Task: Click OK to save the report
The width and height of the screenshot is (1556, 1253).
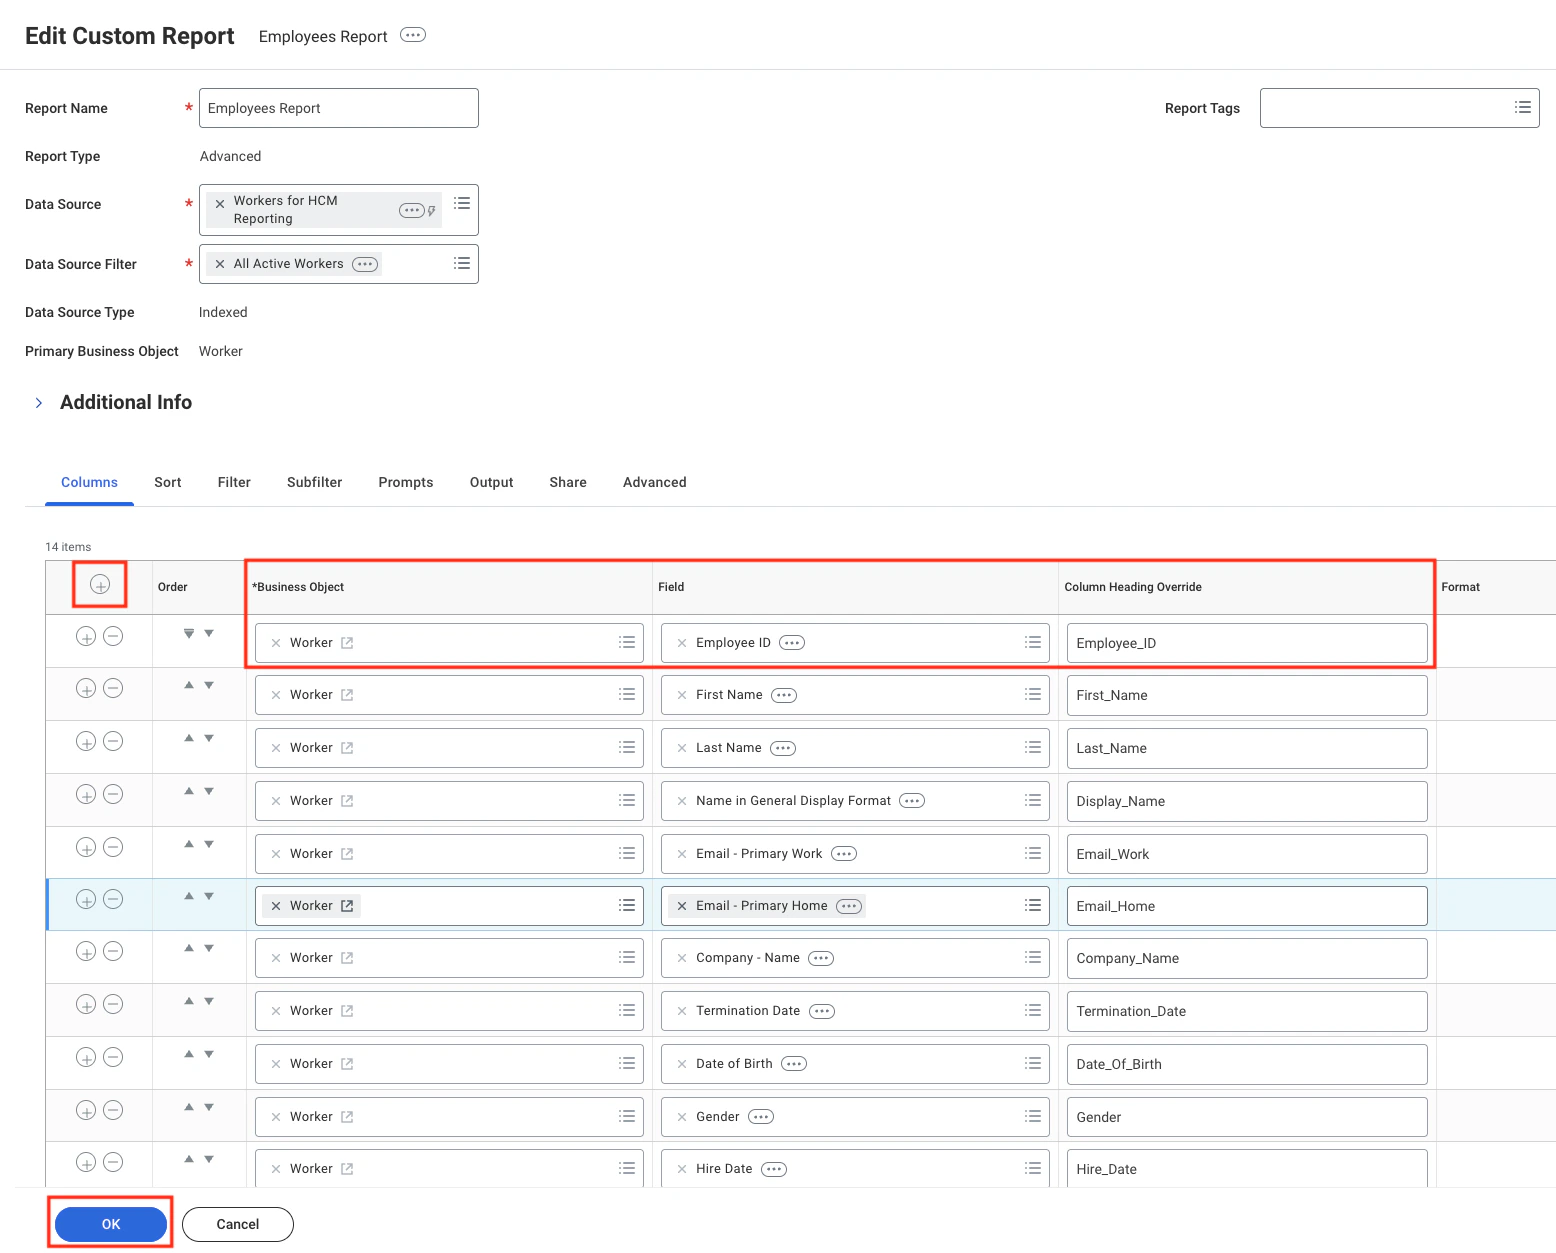Action: [x=110, y=1223]
